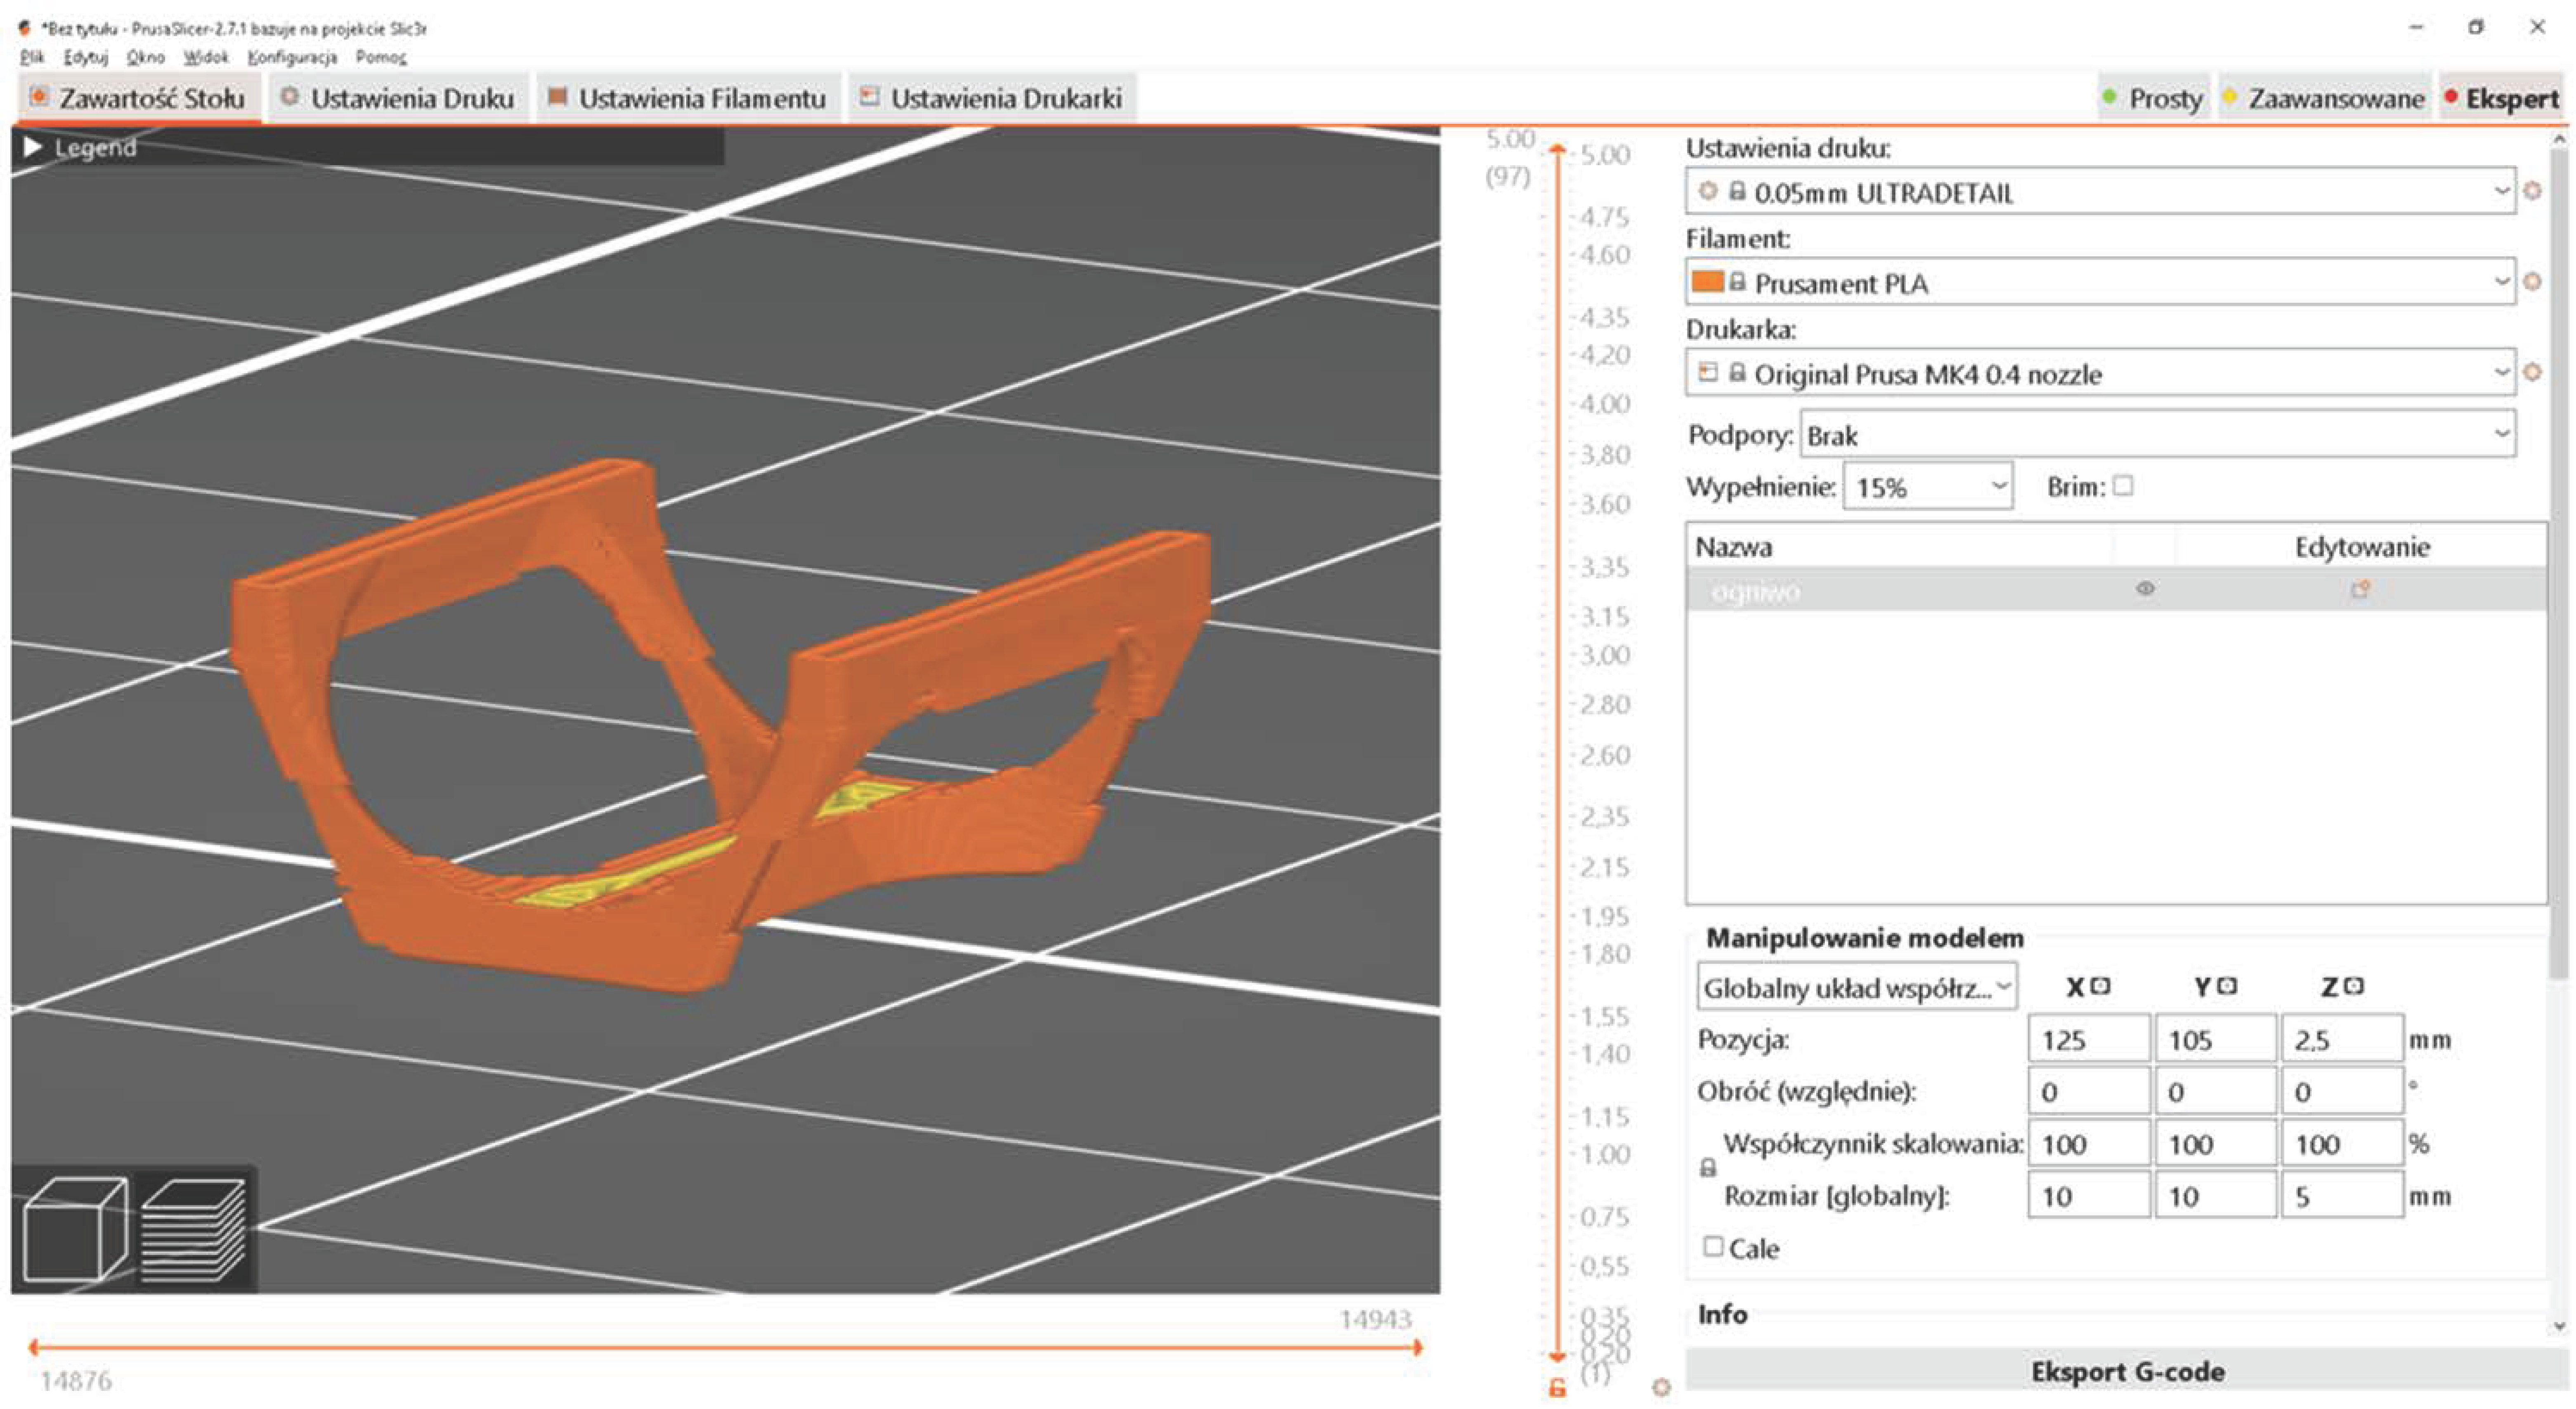Click the Obróć X rotation field
Image resolution: width=2576 pixels, height=1409 pixels.
coord(2089,1091)
